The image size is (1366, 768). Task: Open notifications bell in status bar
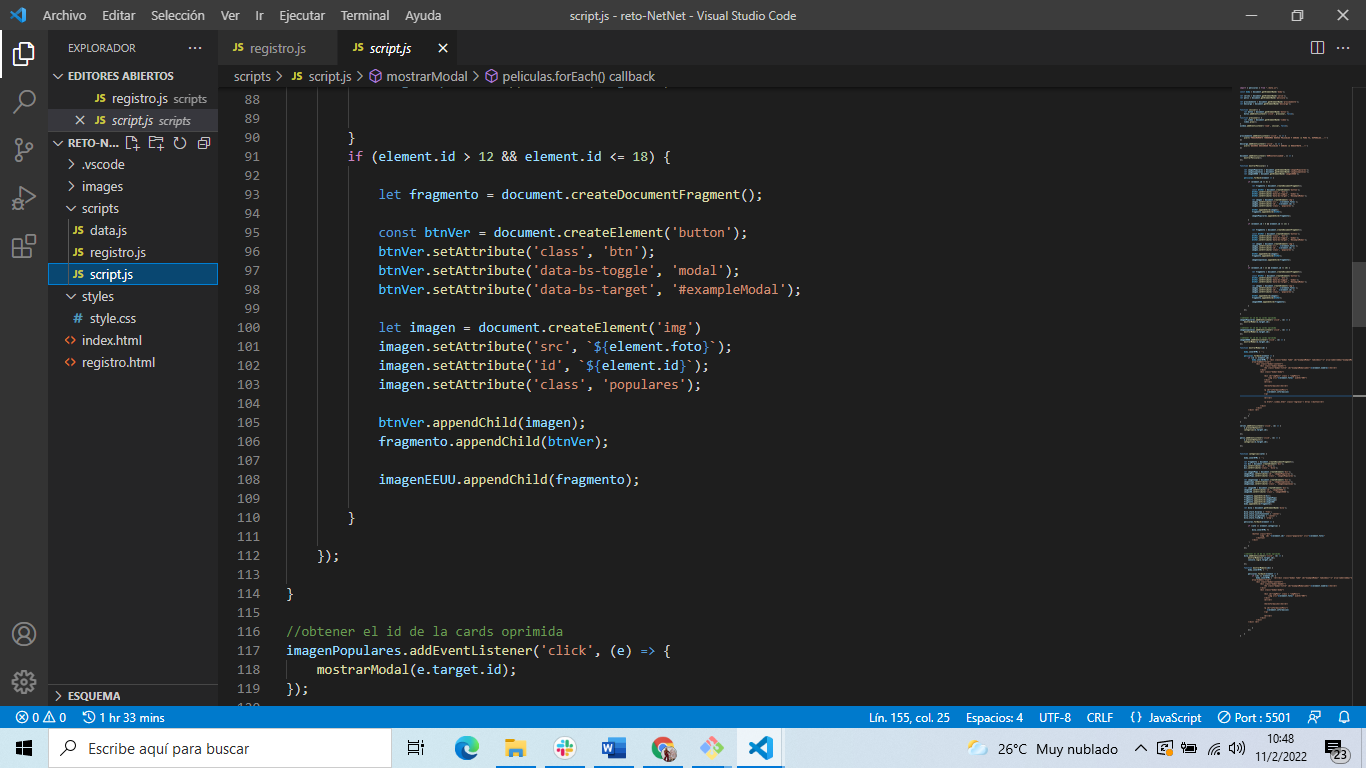click(1342, 717)
